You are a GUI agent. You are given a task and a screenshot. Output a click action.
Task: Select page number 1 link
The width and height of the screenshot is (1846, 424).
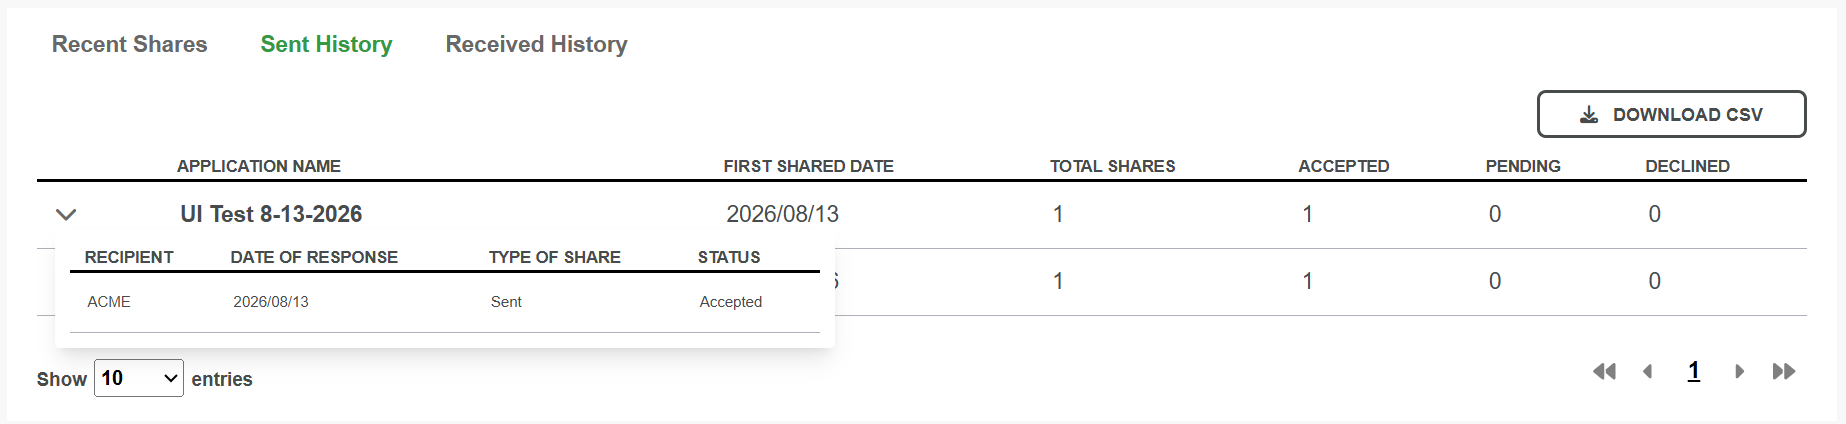1694,372
